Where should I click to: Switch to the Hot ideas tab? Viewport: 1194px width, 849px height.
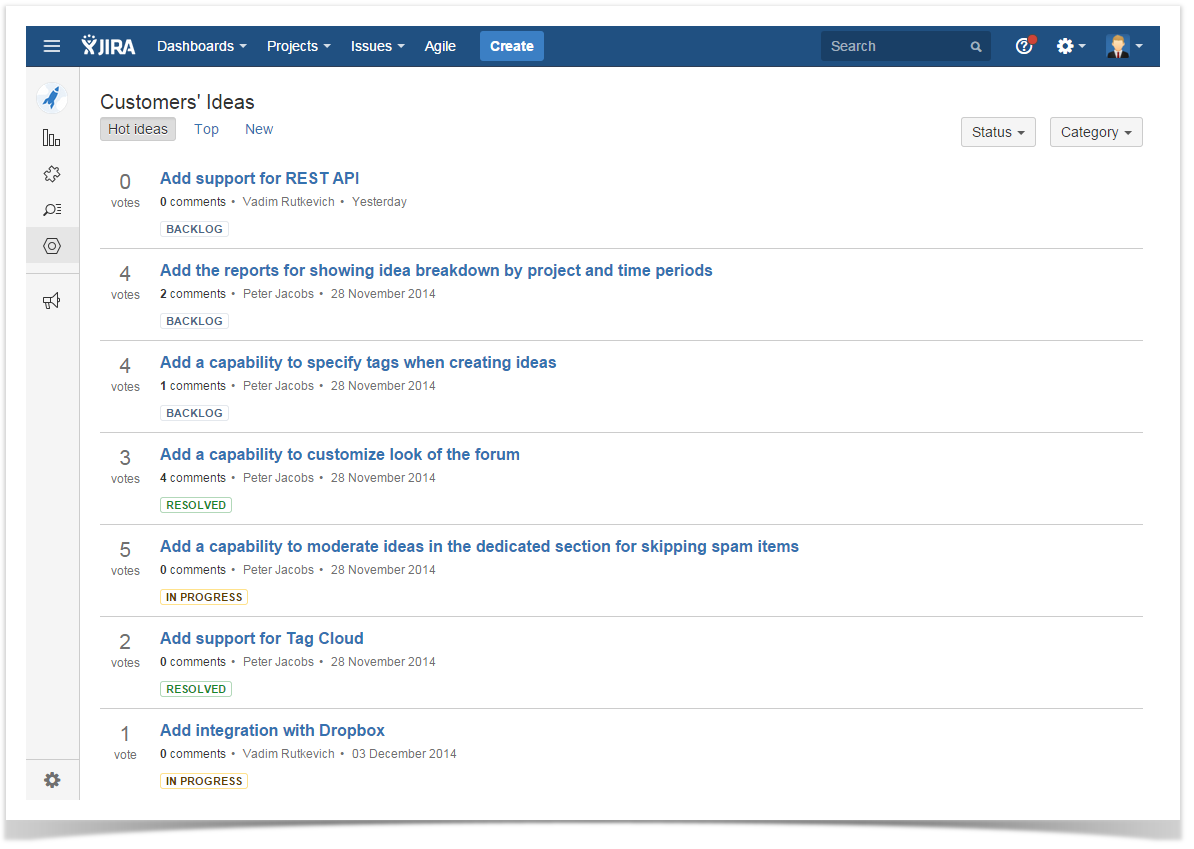coord(138,129)
